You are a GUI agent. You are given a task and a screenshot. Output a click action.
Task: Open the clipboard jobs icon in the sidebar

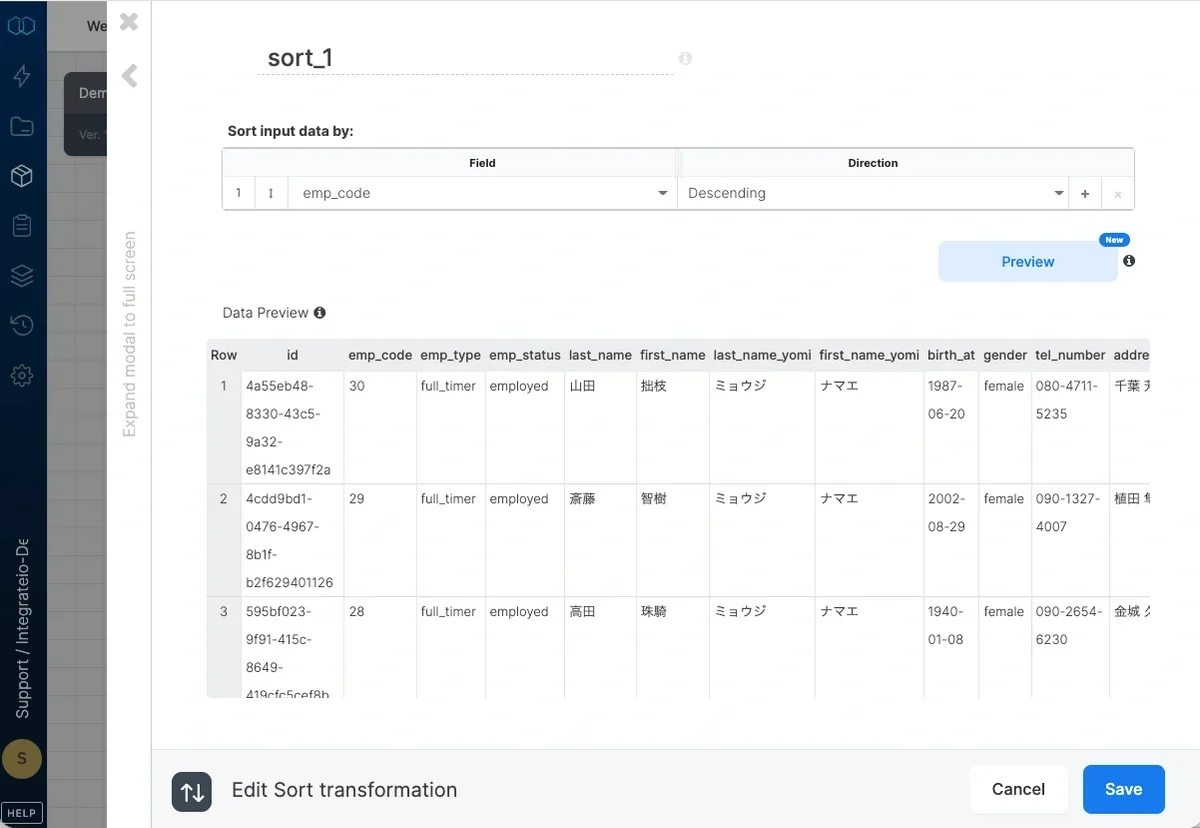[x=22, y=226]
